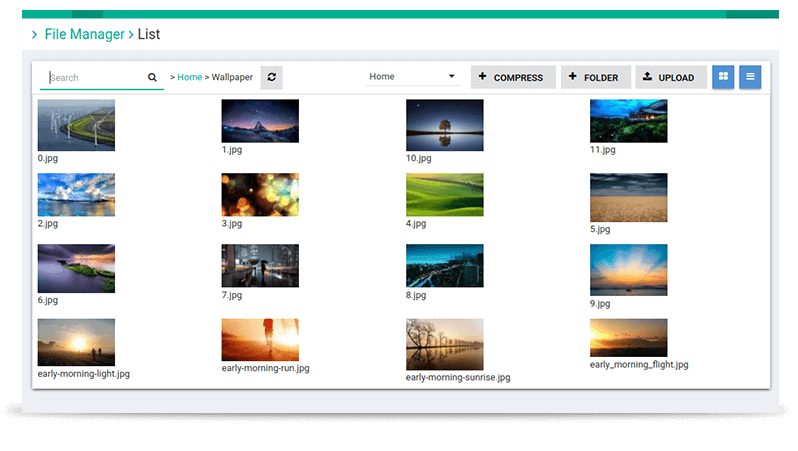This screenshot has height=451, width=798.
Task: Go to Home in folder path
Action: point(190,77)
